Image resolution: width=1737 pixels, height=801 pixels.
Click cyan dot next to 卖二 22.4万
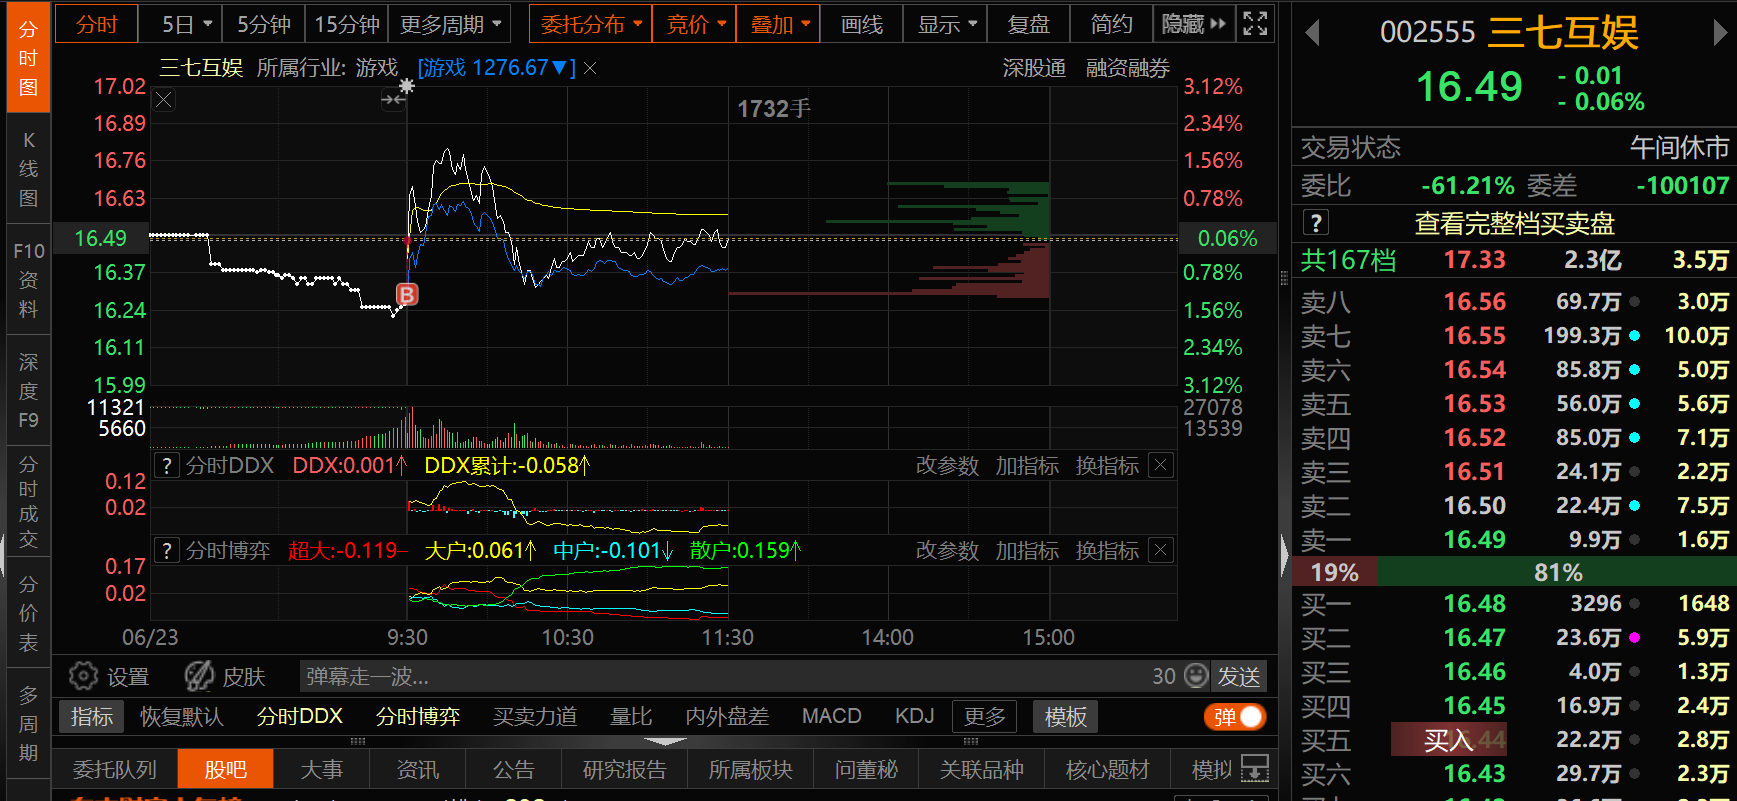(x=1634, y=506)
